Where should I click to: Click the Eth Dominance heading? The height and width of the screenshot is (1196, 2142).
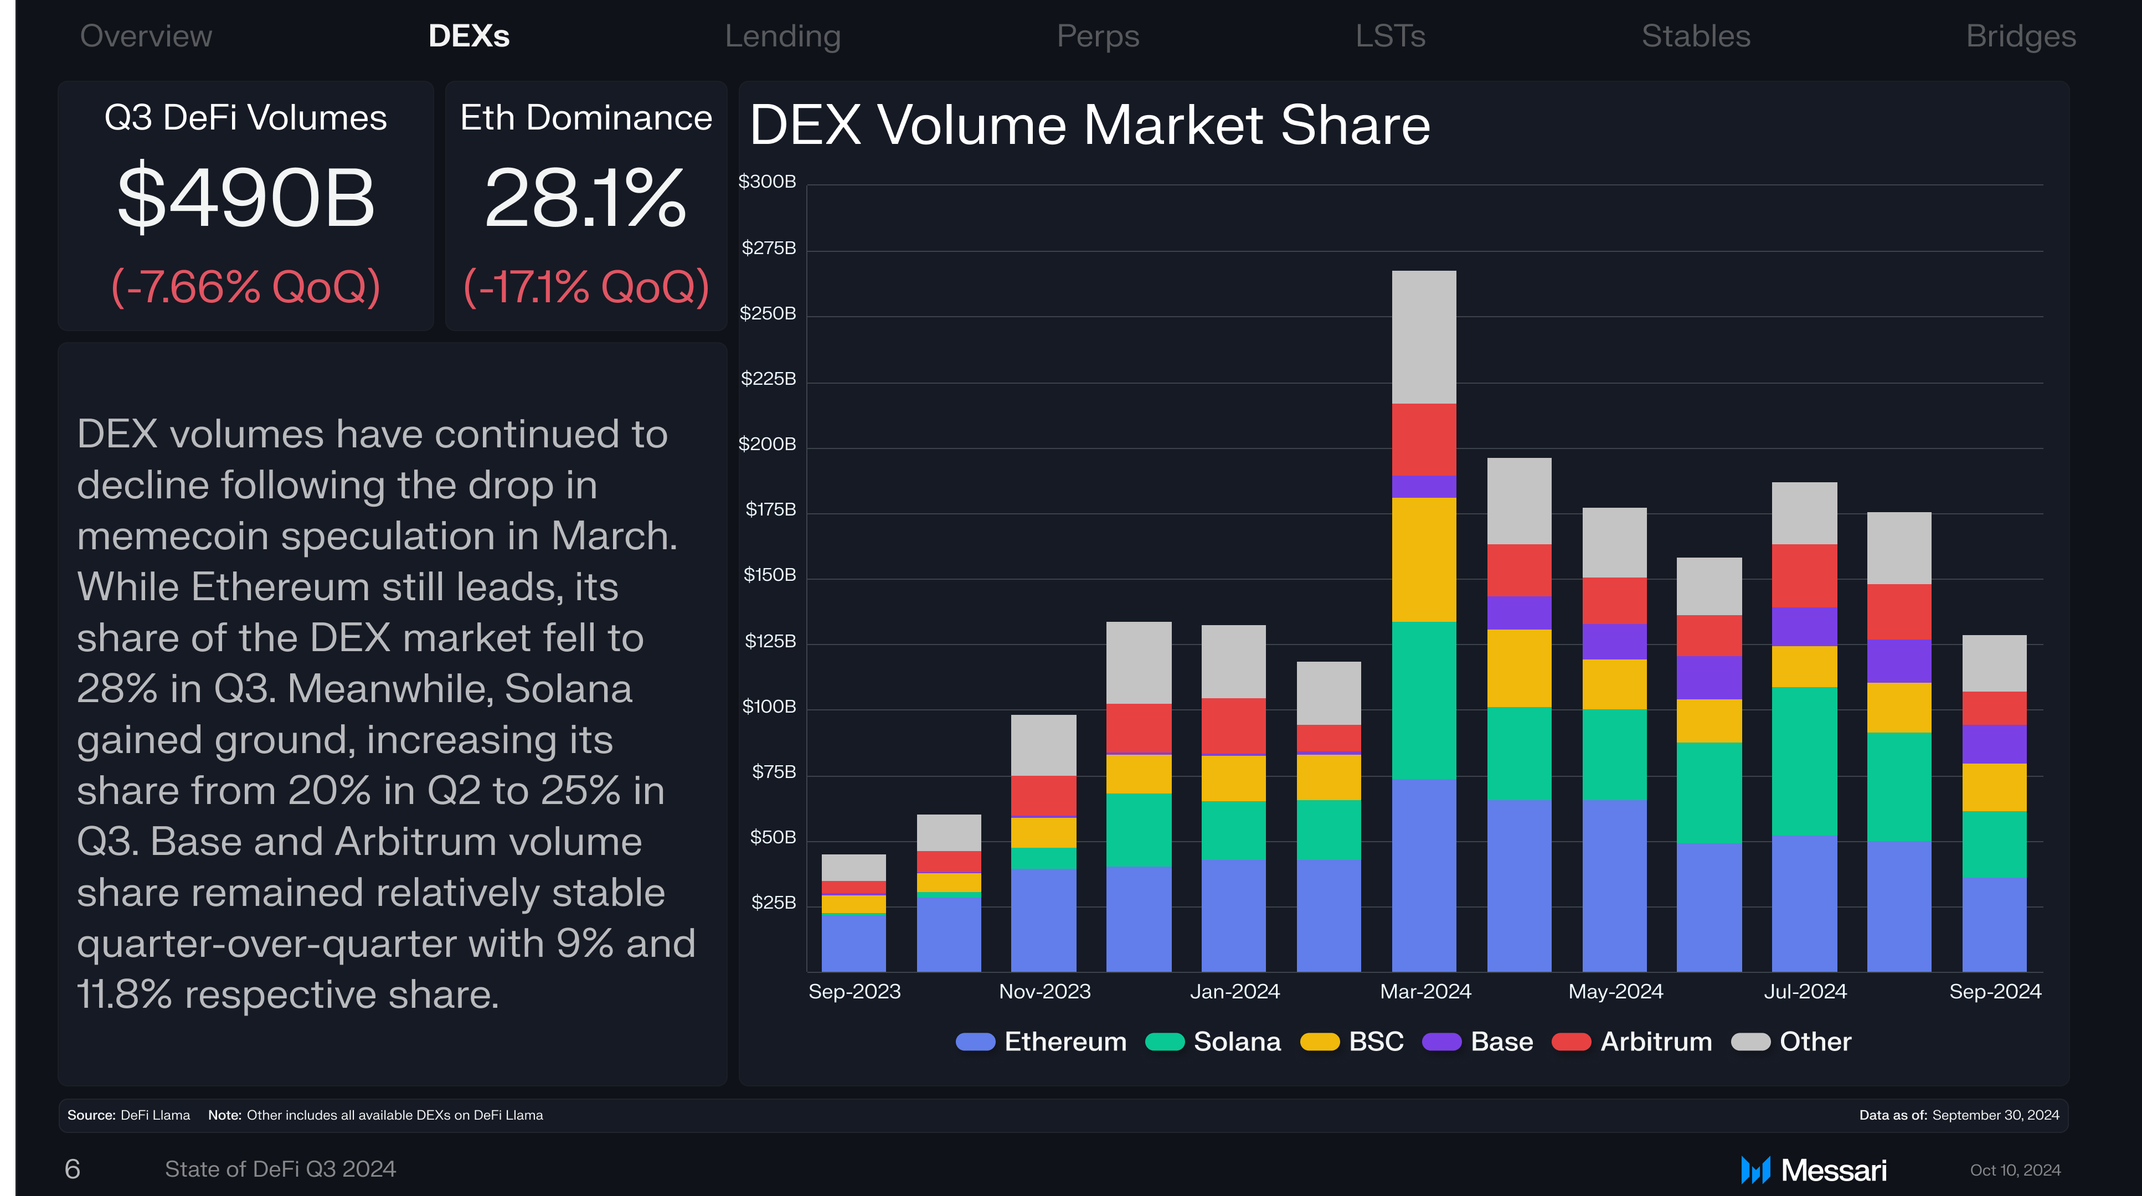tap(586, 118)
